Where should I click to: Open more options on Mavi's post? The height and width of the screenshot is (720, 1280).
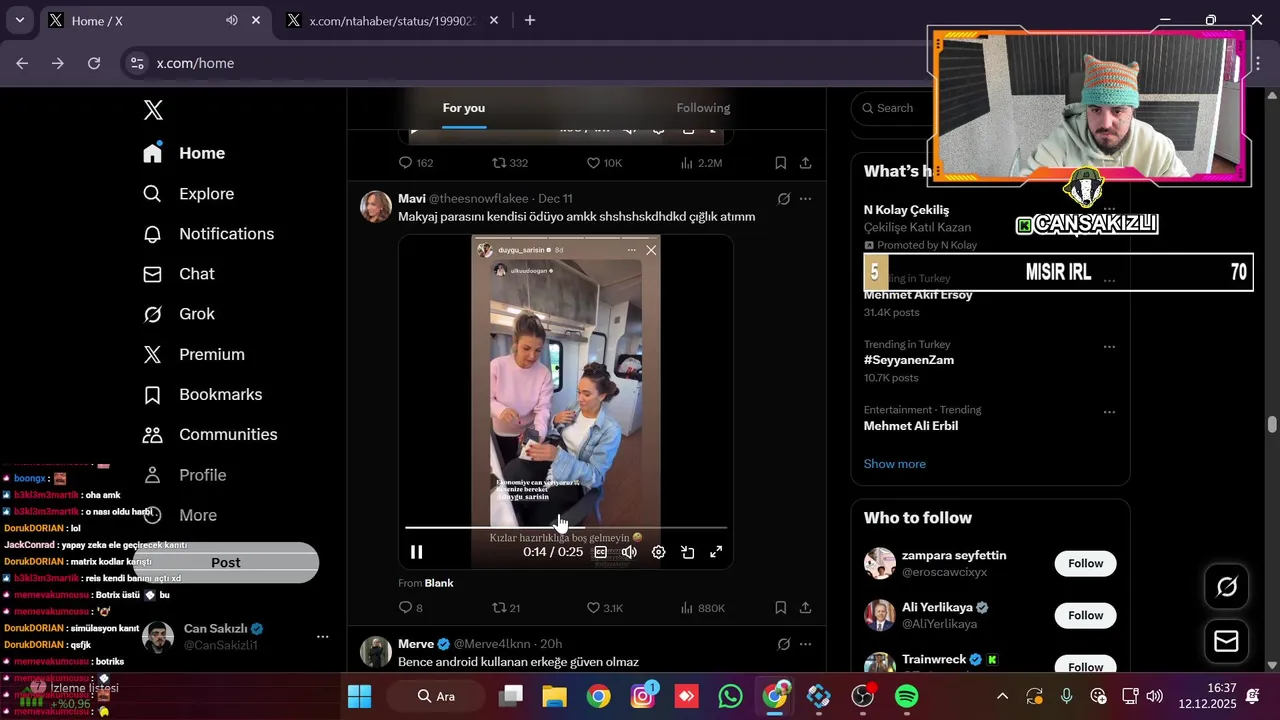click(x=805, y=199)
